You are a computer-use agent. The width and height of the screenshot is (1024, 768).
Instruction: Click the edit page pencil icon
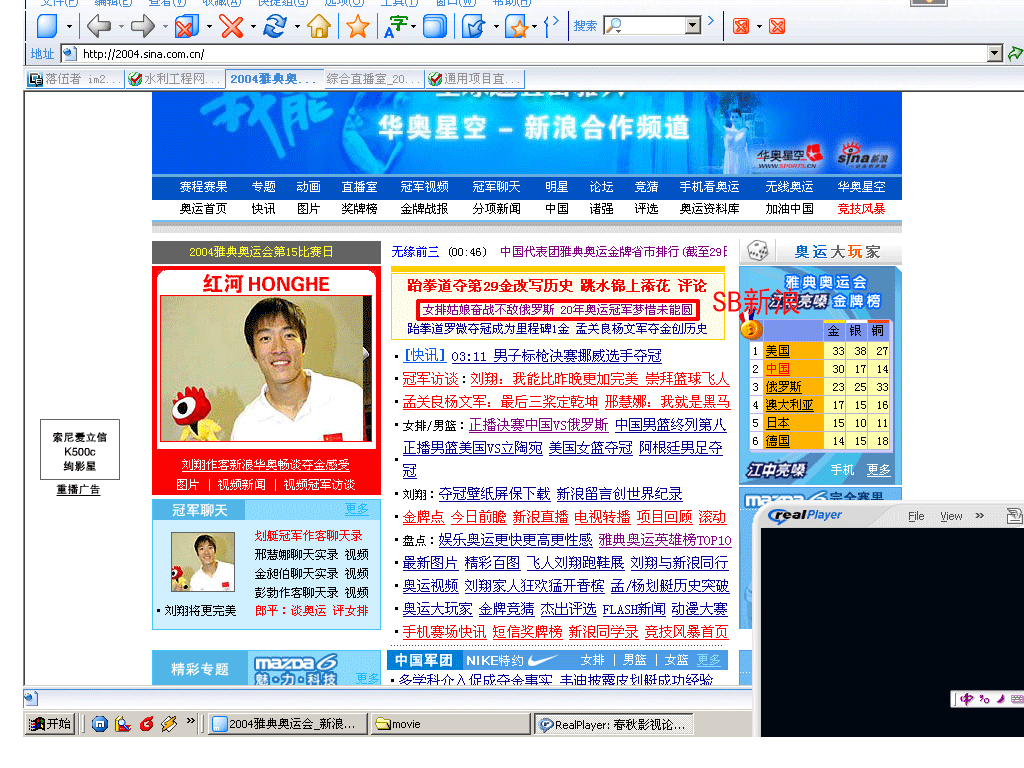coord(473,26)
